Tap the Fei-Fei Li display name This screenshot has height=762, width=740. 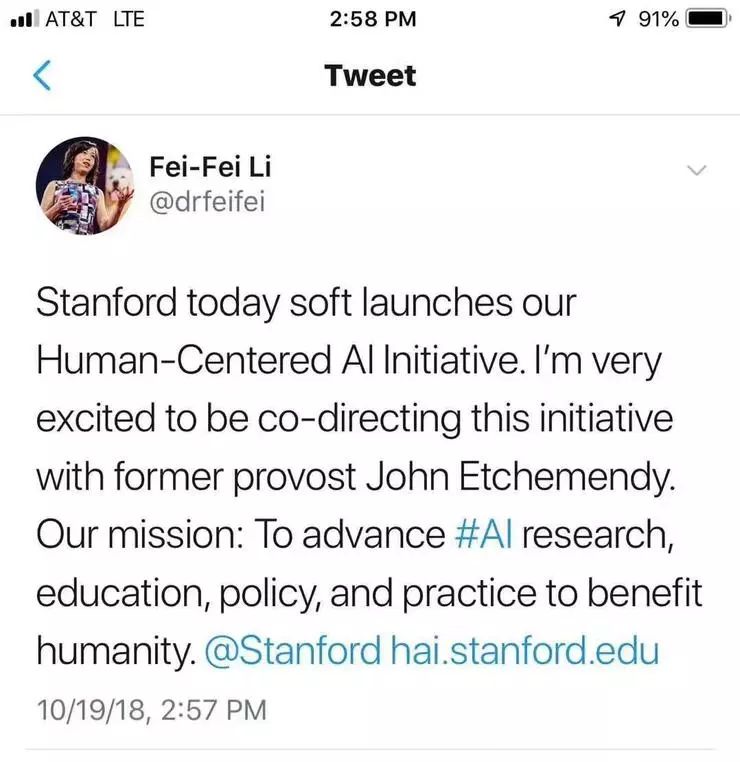[209, 167]
